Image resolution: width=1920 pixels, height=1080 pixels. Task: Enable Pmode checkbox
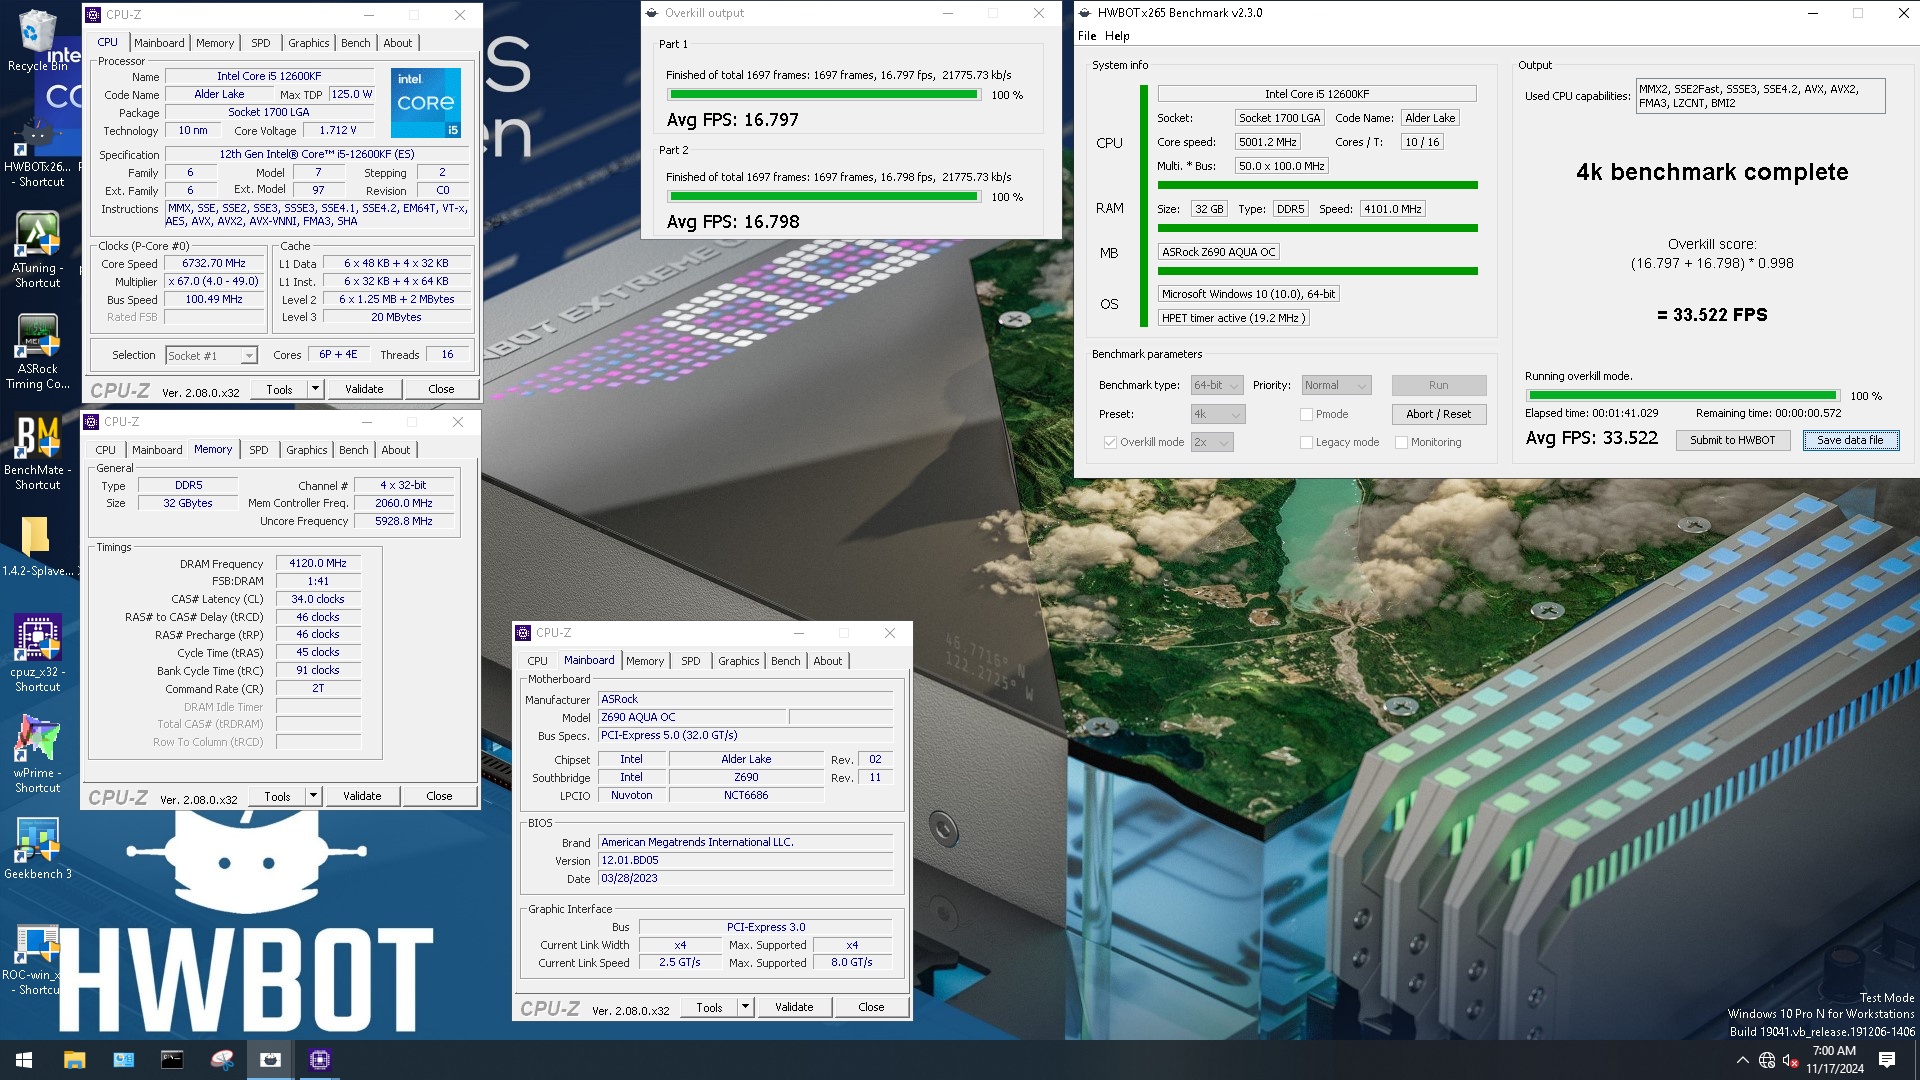[x=1306, y=414]
